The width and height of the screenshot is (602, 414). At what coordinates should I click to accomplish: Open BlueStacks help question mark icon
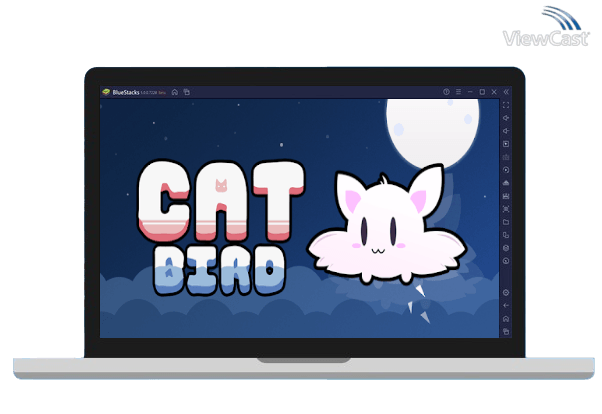[x=446, y=92]
